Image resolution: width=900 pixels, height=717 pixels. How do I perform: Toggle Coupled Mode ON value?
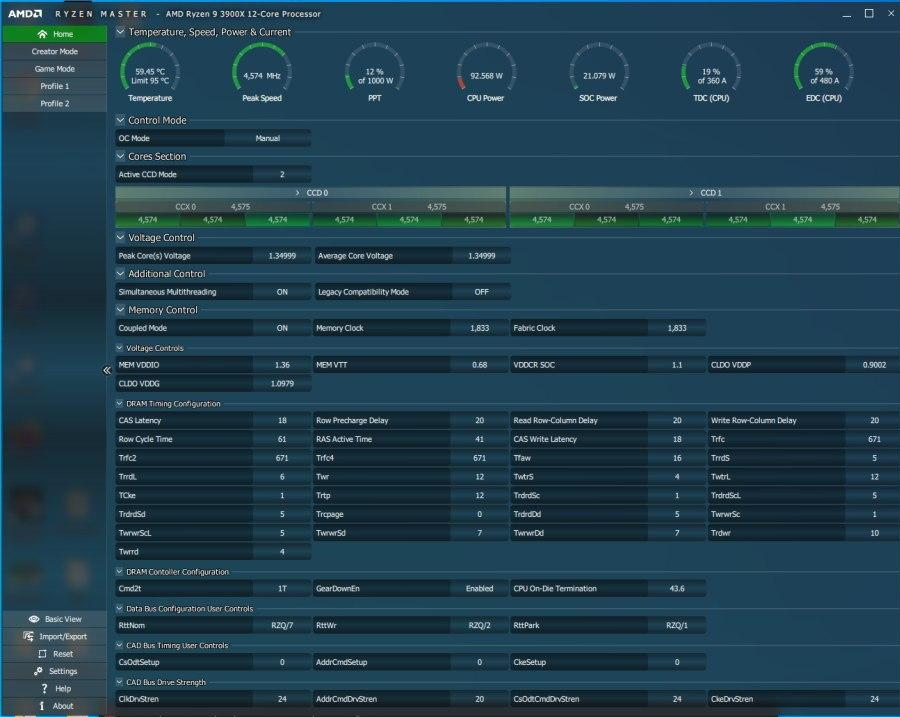282,328
